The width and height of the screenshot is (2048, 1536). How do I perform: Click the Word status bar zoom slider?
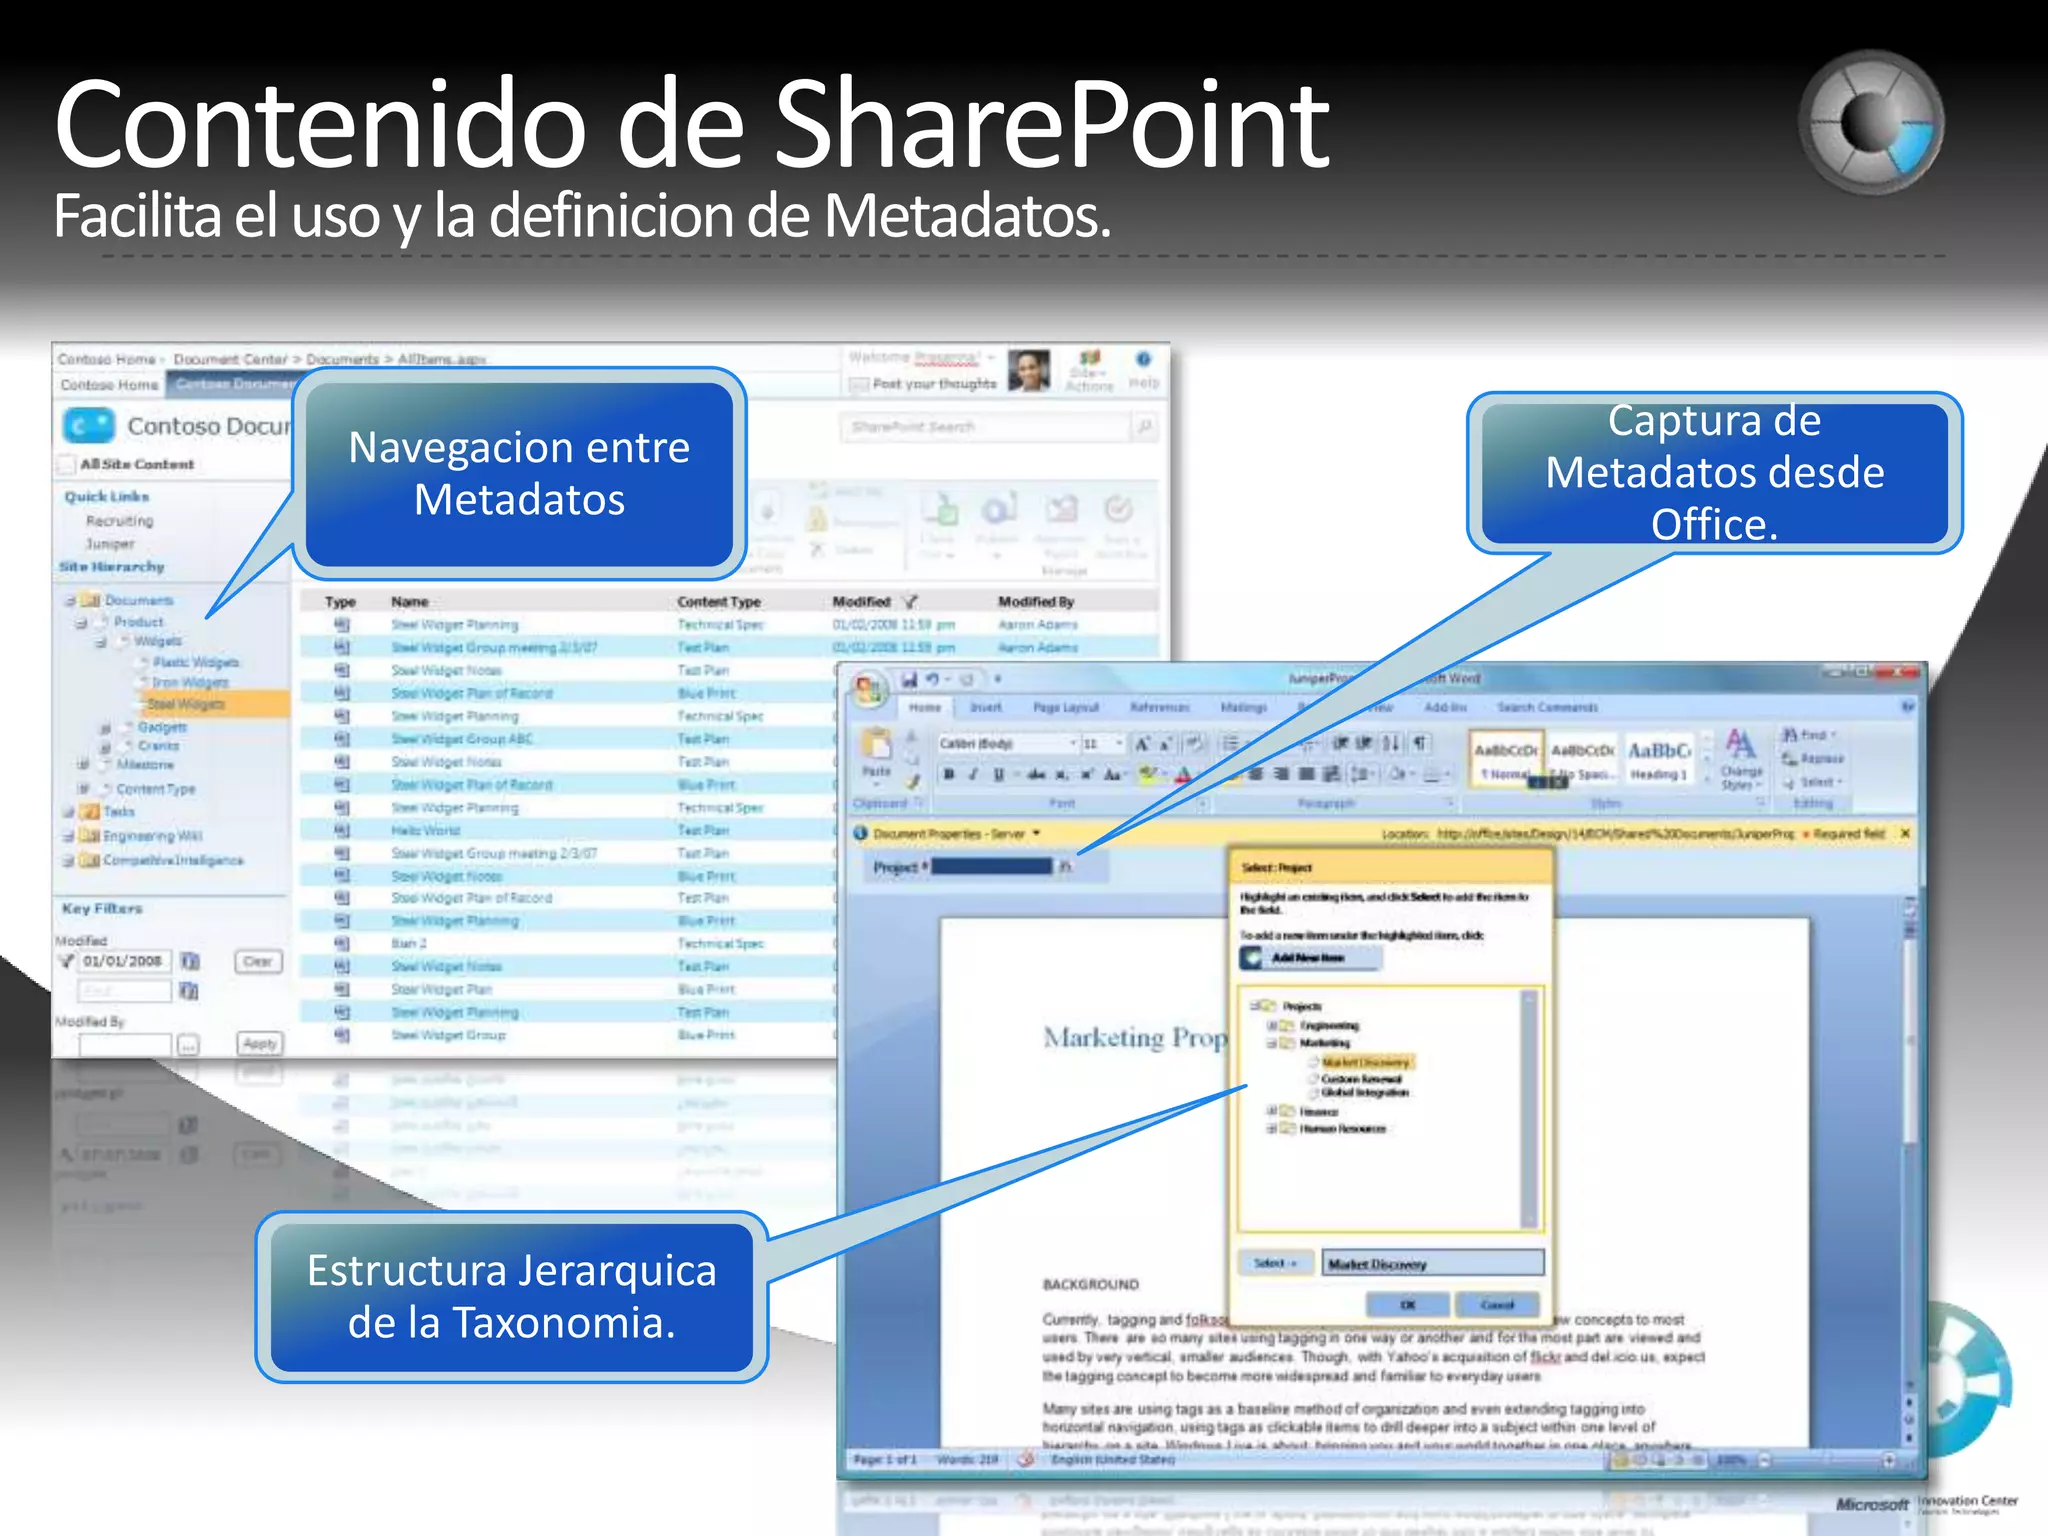(1826, 1460)
